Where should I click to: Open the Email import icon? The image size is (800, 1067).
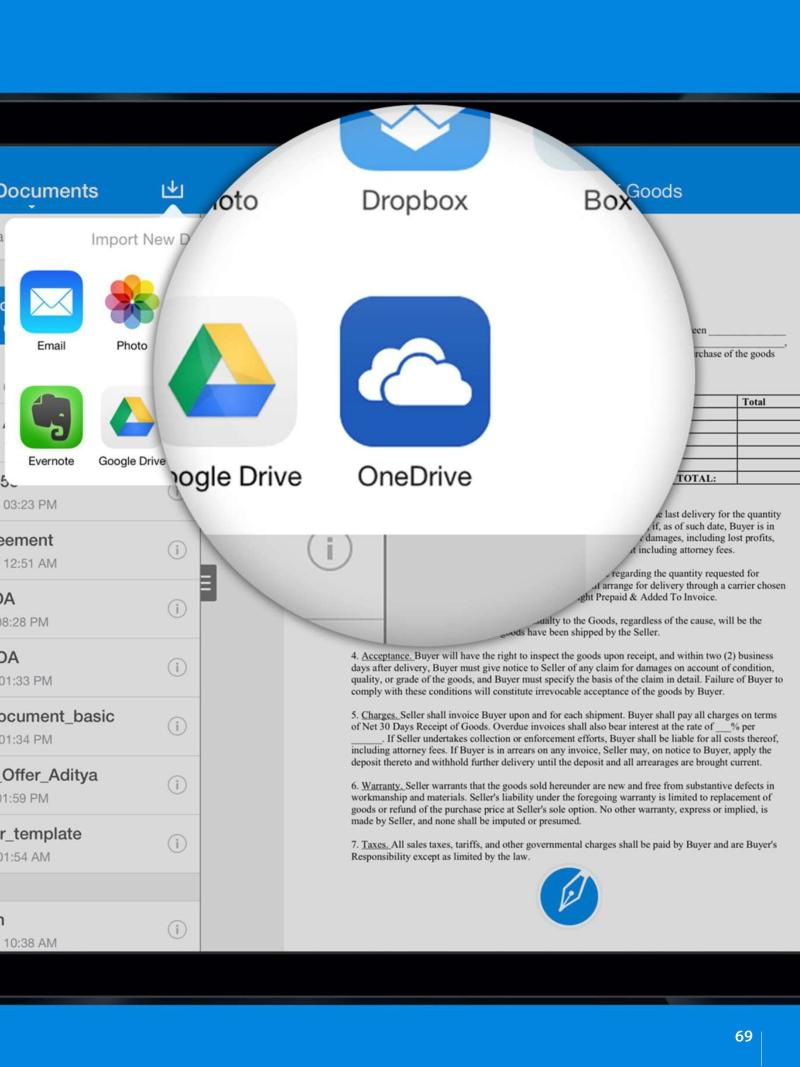pos(51,301)
